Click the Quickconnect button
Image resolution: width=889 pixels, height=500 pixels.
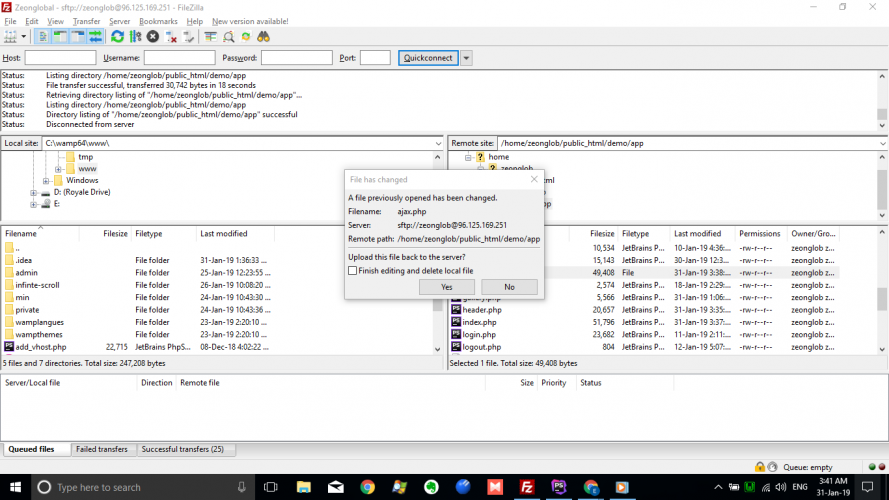point(428,58)
